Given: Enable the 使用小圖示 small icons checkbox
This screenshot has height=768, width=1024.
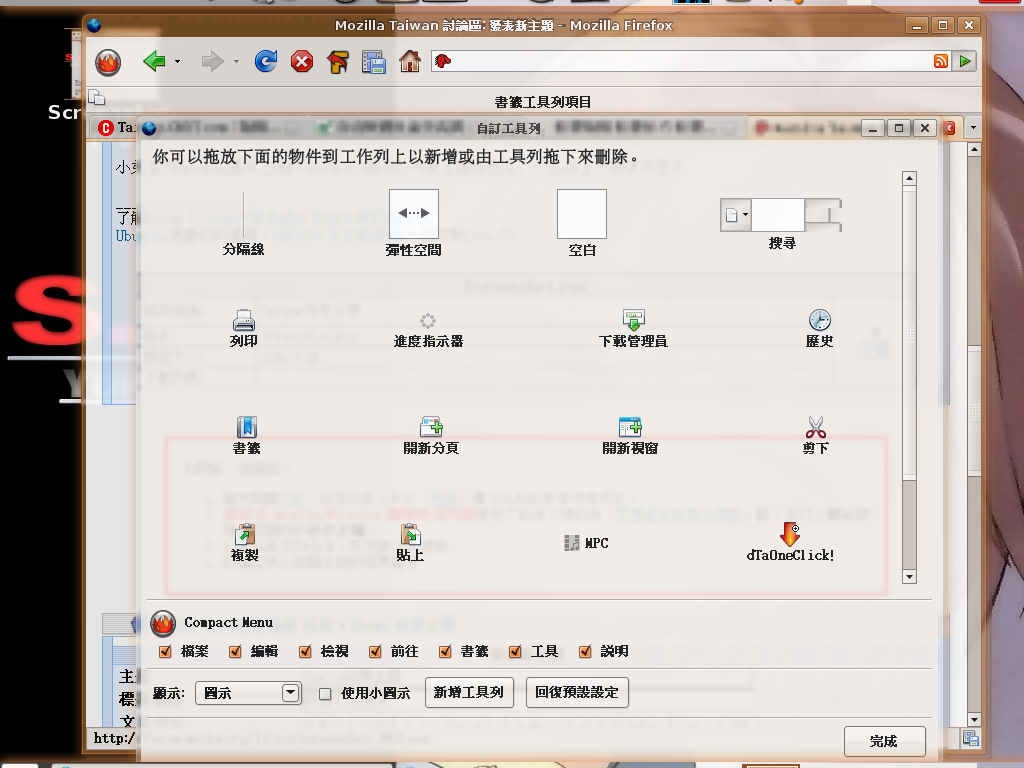Looking at the screenshot, I should coord(325,694).
